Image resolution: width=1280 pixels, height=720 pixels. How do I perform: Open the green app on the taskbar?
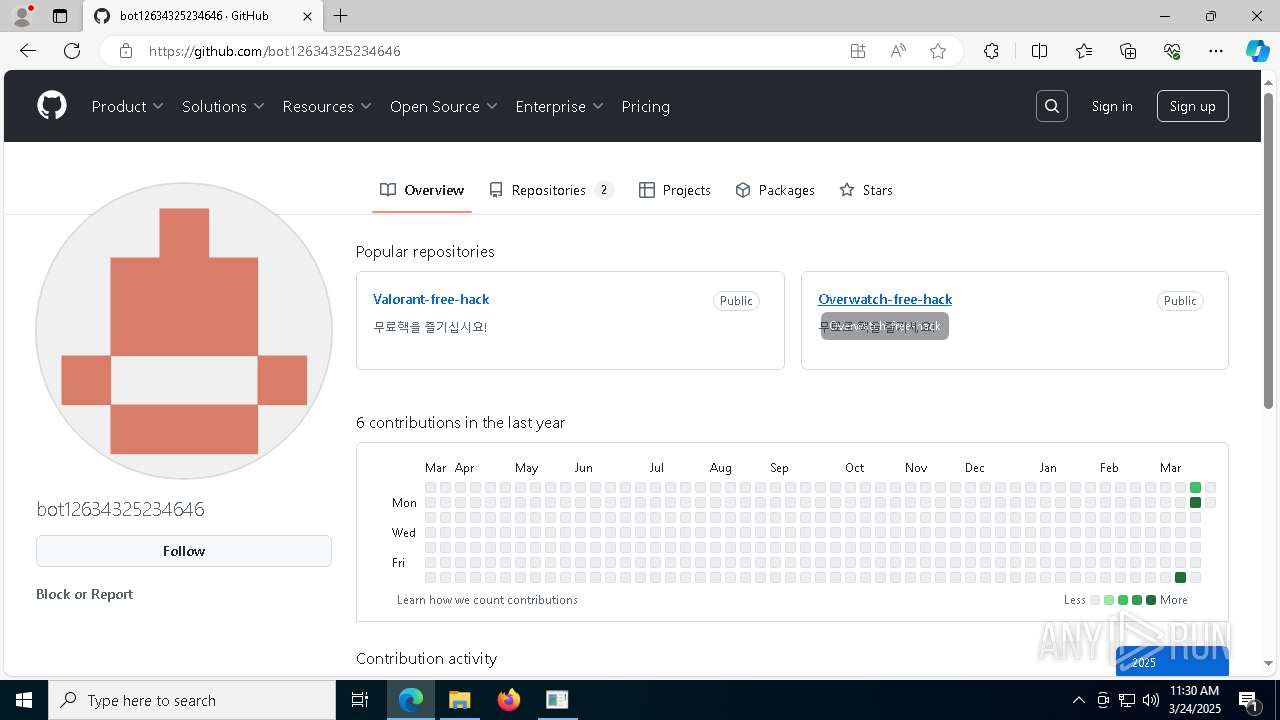click(x=557, y=700)
